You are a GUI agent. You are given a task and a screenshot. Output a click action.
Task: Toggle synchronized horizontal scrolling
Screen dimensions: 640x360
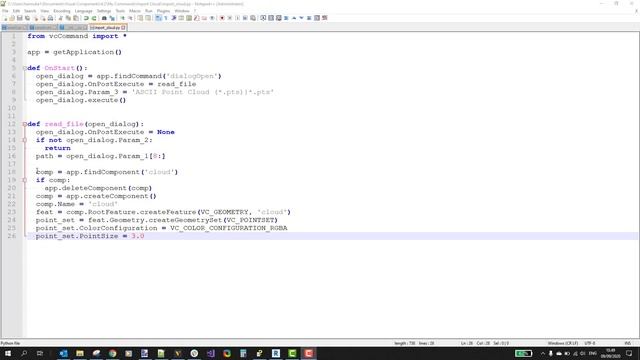[148, 18]
